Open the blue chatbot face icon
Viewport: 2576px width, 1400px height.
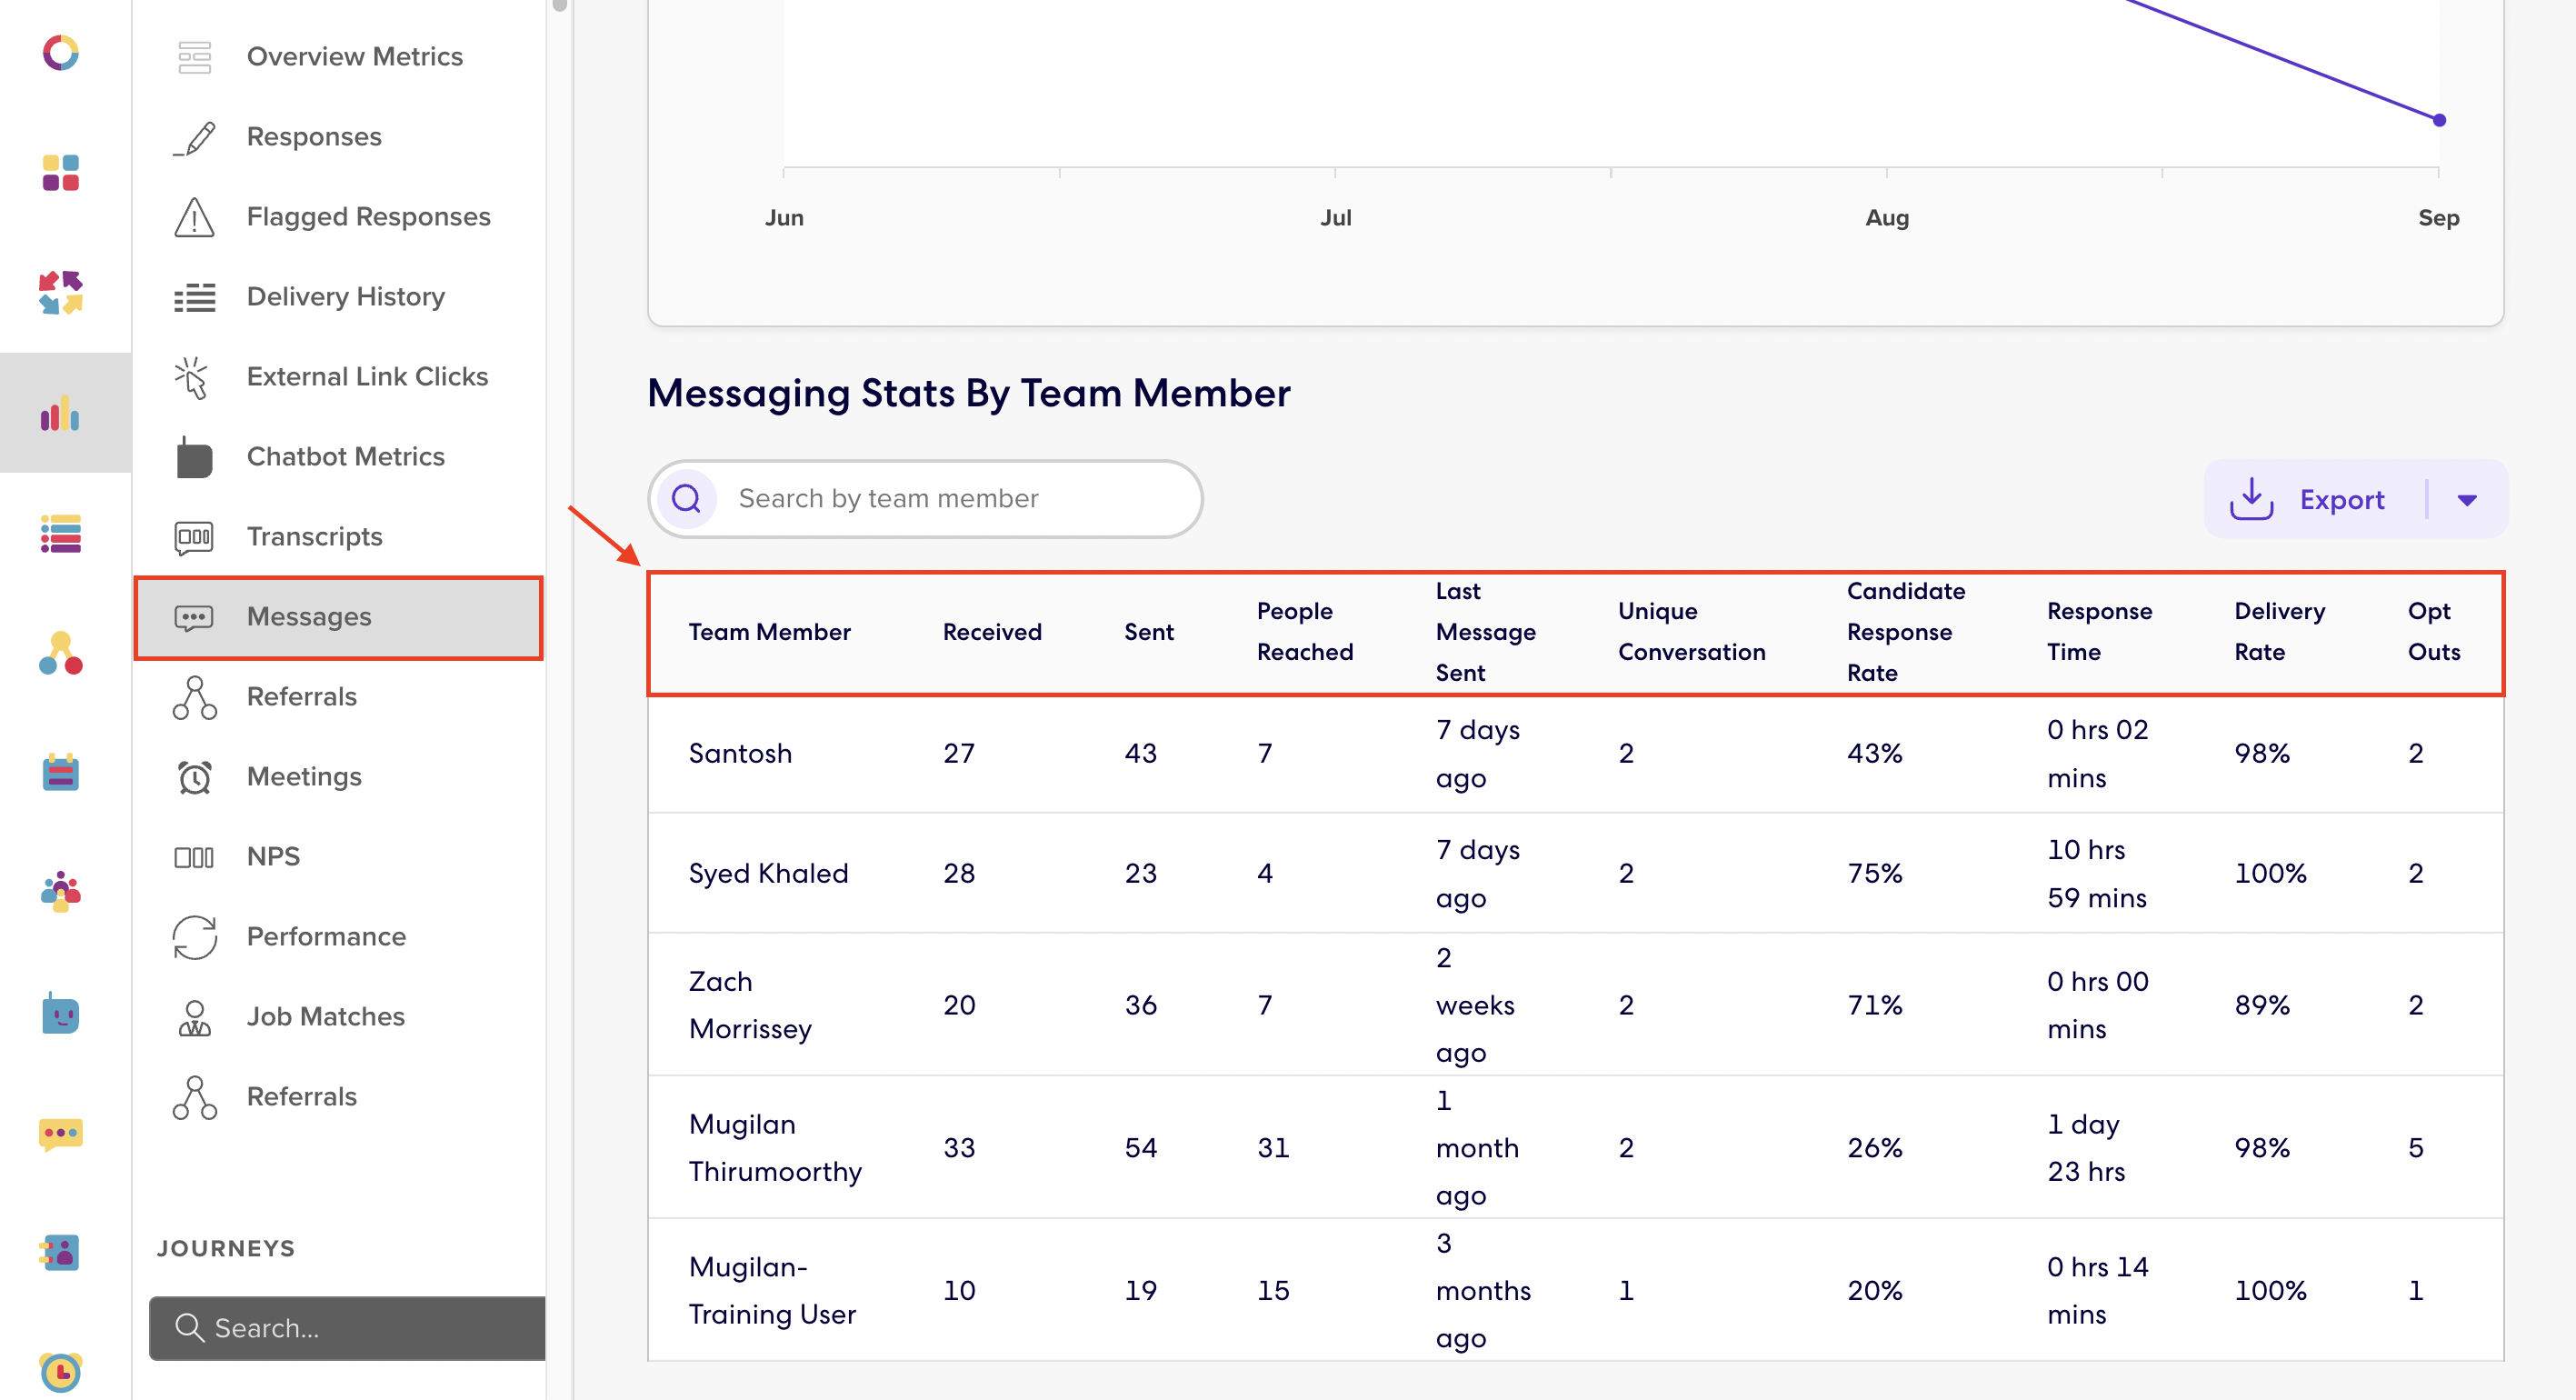pyautogui.click(x=60, y=1014)
